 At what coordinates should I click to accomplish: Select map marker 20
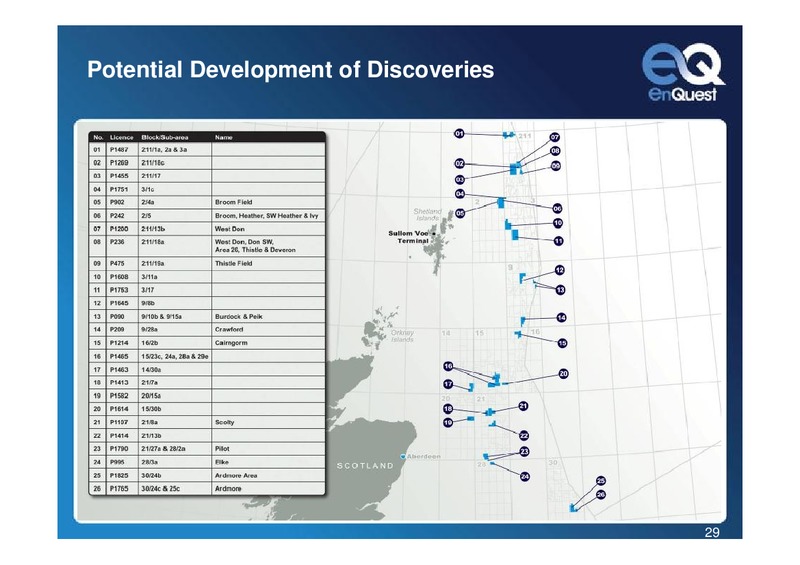(563, 374)
